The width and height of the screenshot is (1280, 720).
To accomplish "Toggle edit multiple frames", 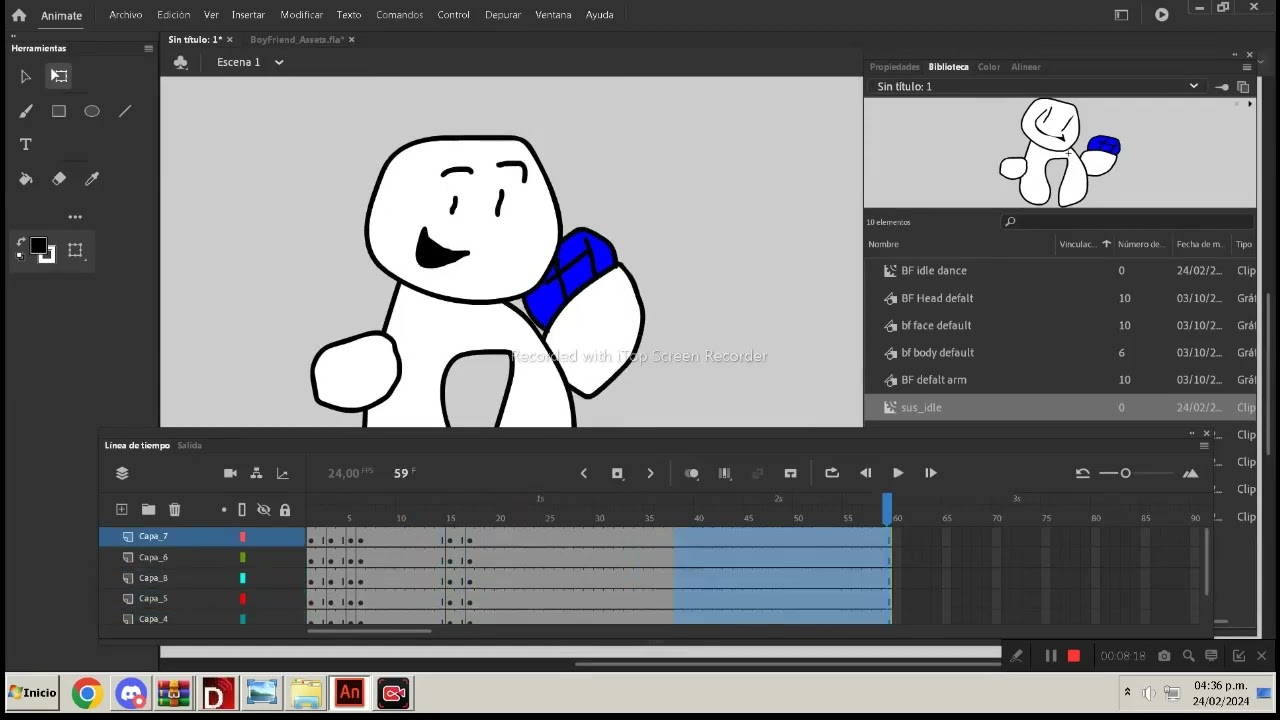I will 725,473.
